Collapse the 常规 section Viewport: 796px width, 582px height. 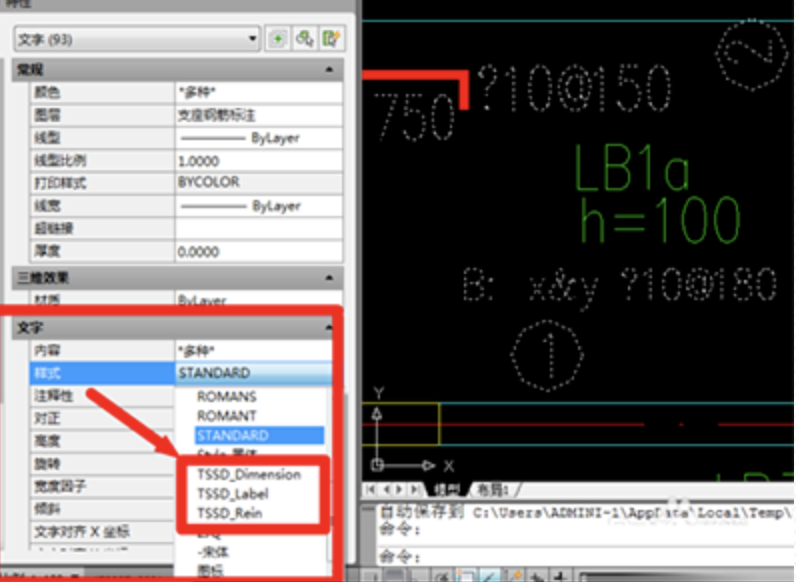[329, 69]
